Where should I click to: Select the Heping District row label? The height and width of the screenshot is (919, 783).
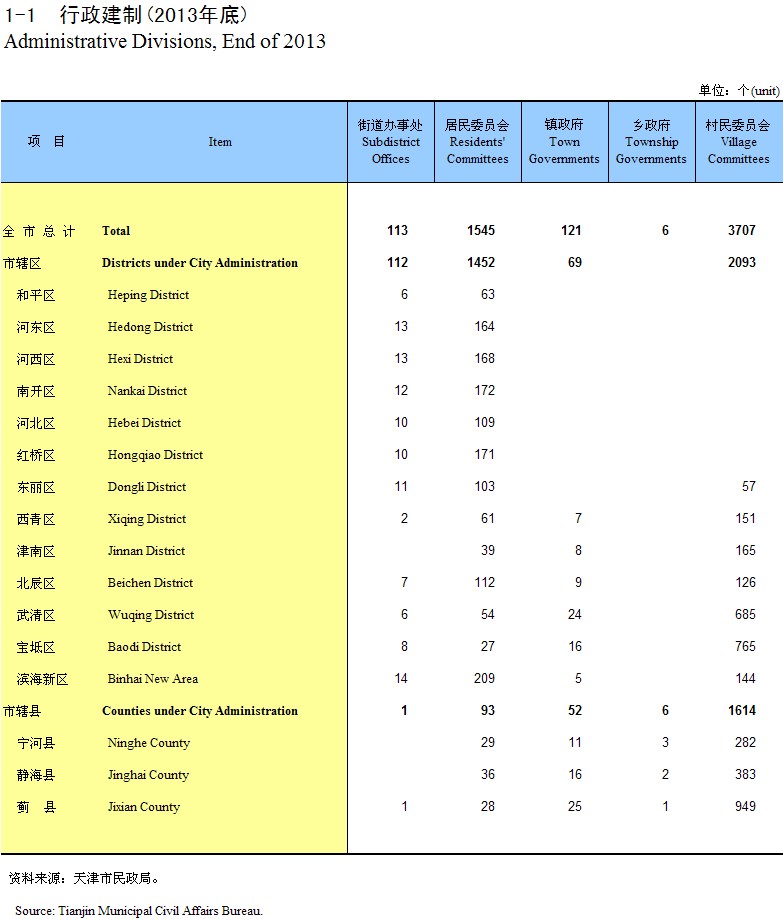[148, 295]
